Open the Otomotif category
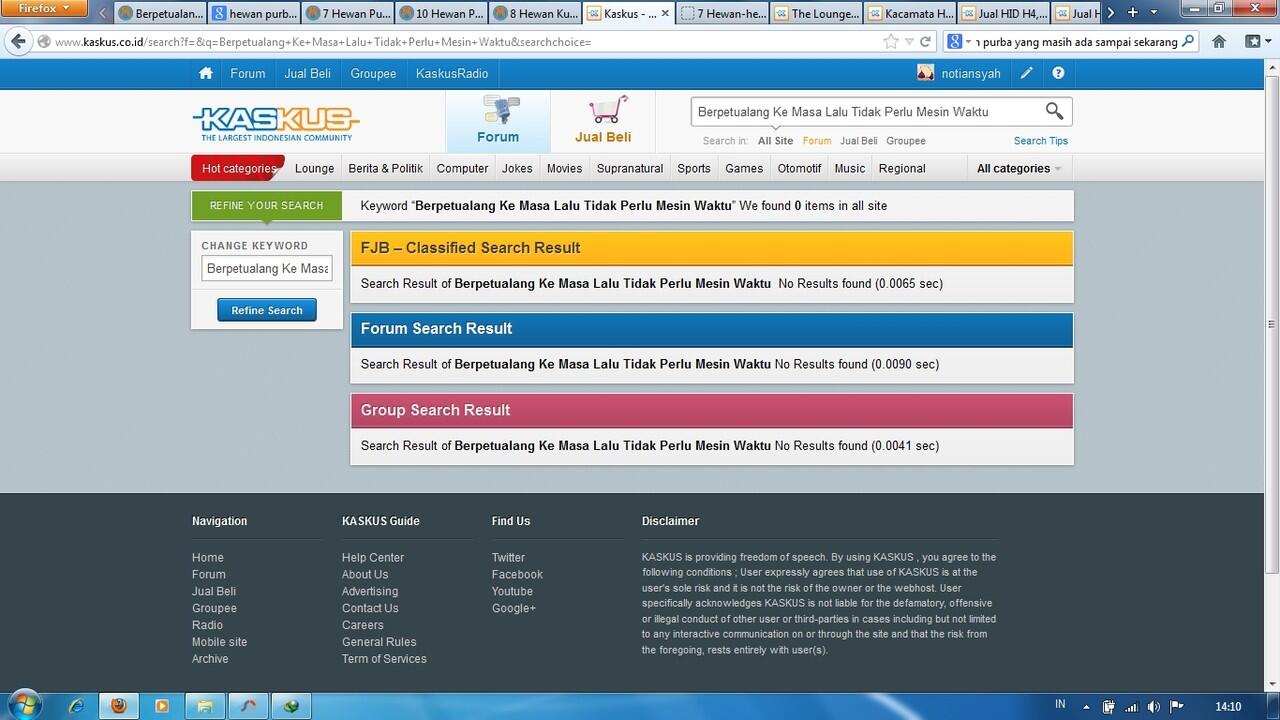The height and width of the screenshot is (720, 1280). (x=799, y=168)
